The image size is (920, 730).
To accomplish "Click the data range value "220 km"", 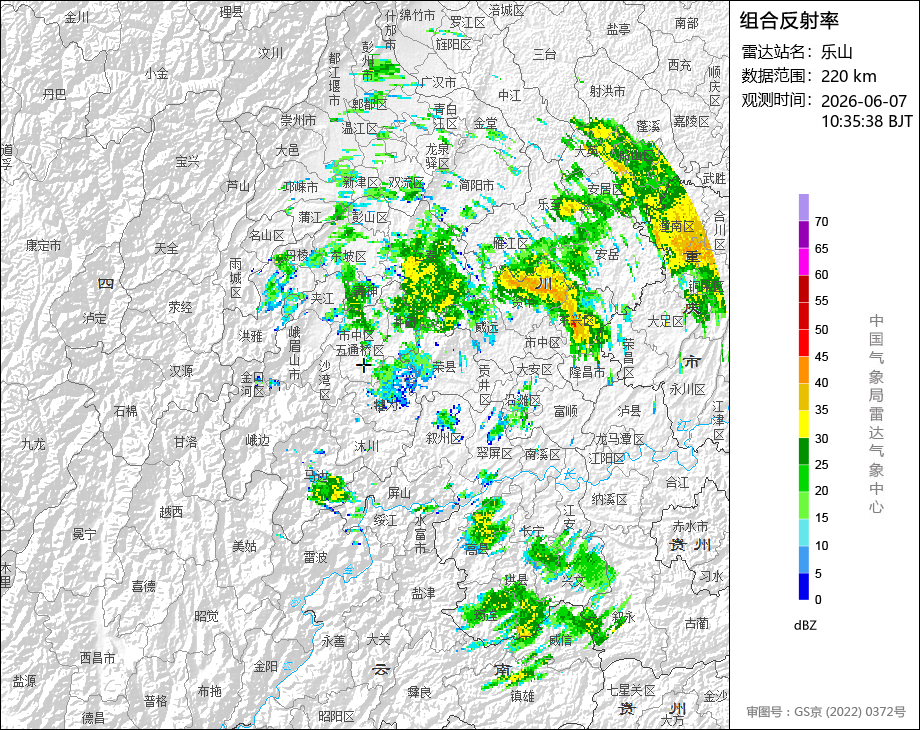I will point(848,76).
